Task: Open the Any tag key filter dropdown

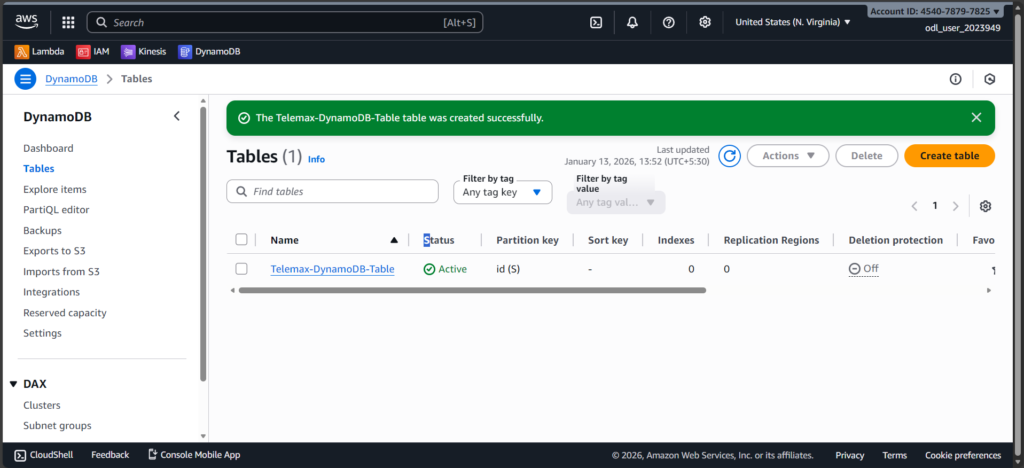Action: [x=502, y=192]
